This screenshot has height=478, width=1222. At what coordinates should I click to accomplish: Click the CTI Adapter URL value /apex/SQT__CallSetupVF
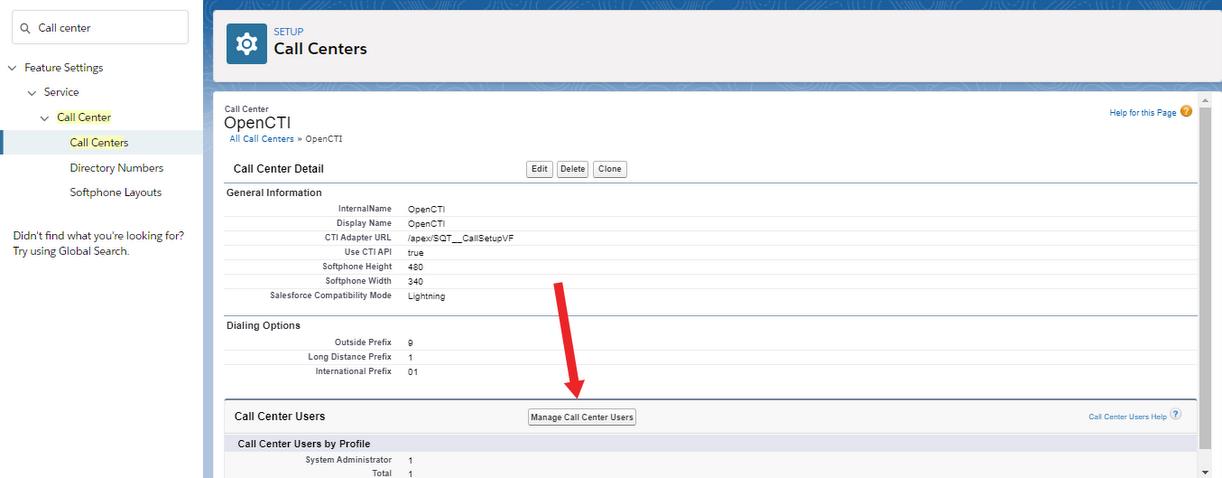tap(461, 238)
